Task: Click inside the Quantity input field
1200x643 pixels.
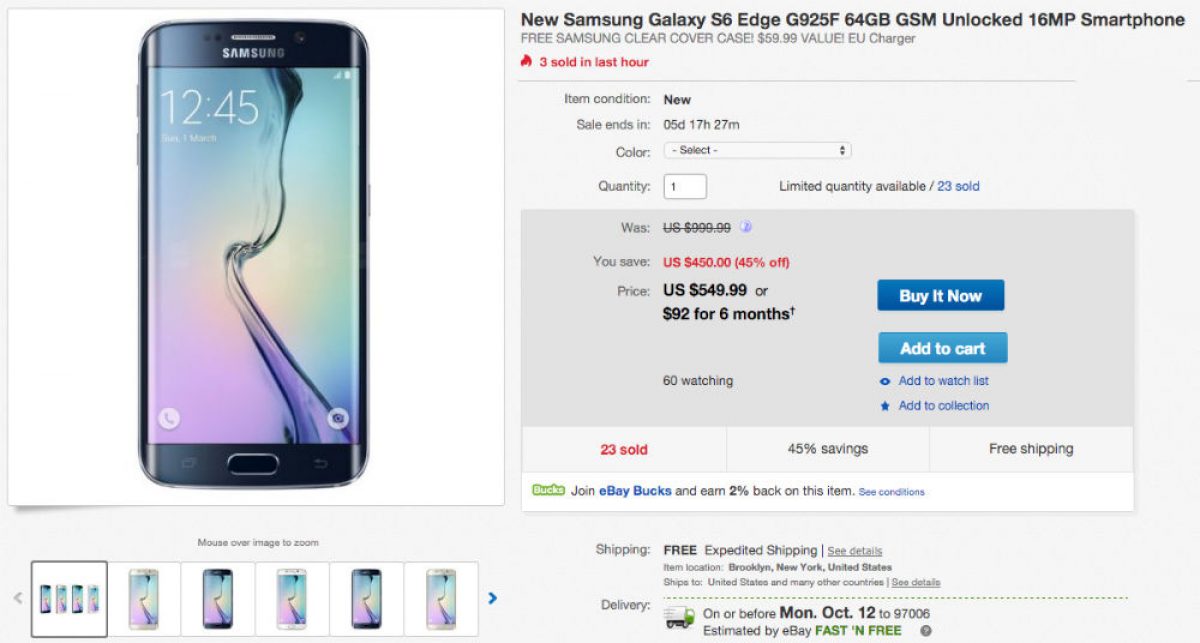Action: coord(685,186)
